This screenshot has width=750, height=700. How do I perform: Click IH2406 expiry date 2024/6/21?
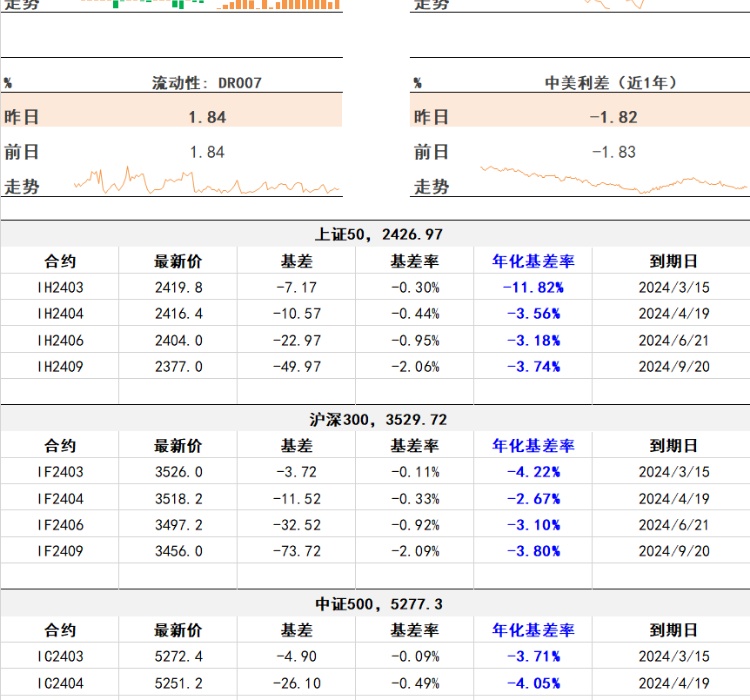click(673, 341)
